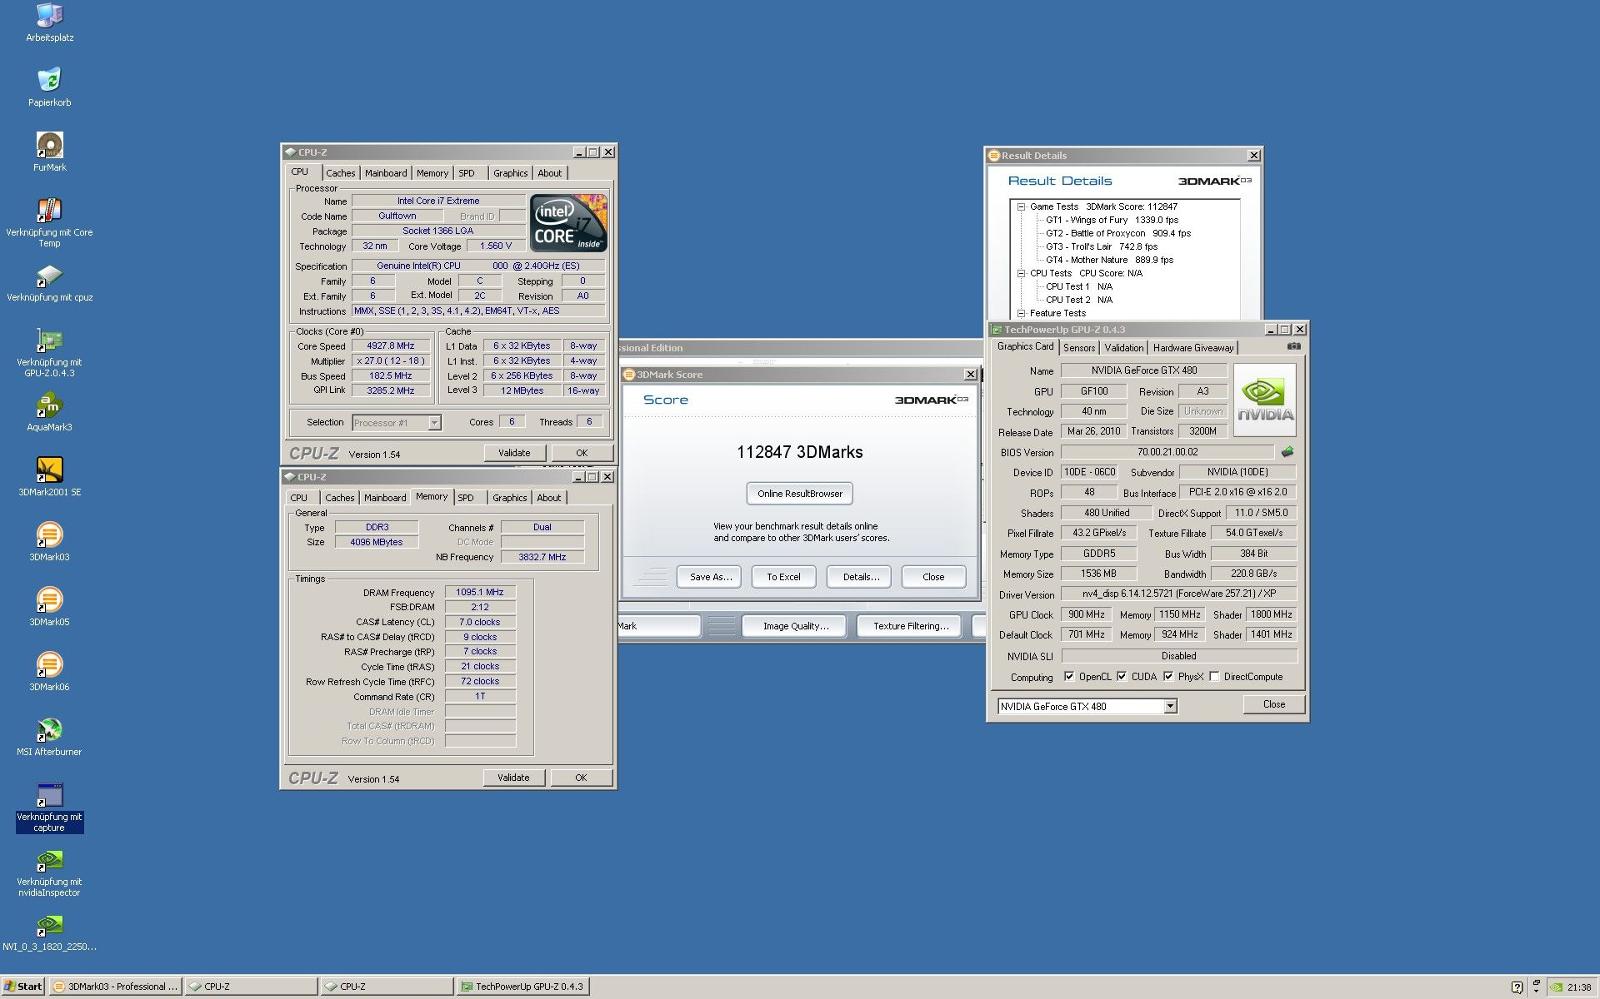The height and width of the screenshot is (999, 1600).
Task: Open the Hardware Giveaway tab in GPU-Z
Action: (x=1193, y=348)
